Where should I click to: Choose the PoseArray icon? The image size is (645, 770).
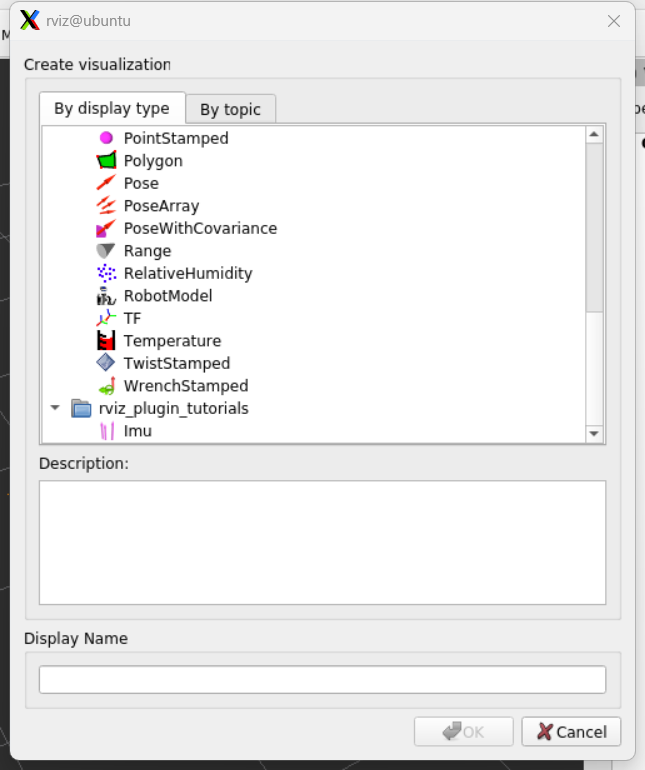click(x=106, y=206)
